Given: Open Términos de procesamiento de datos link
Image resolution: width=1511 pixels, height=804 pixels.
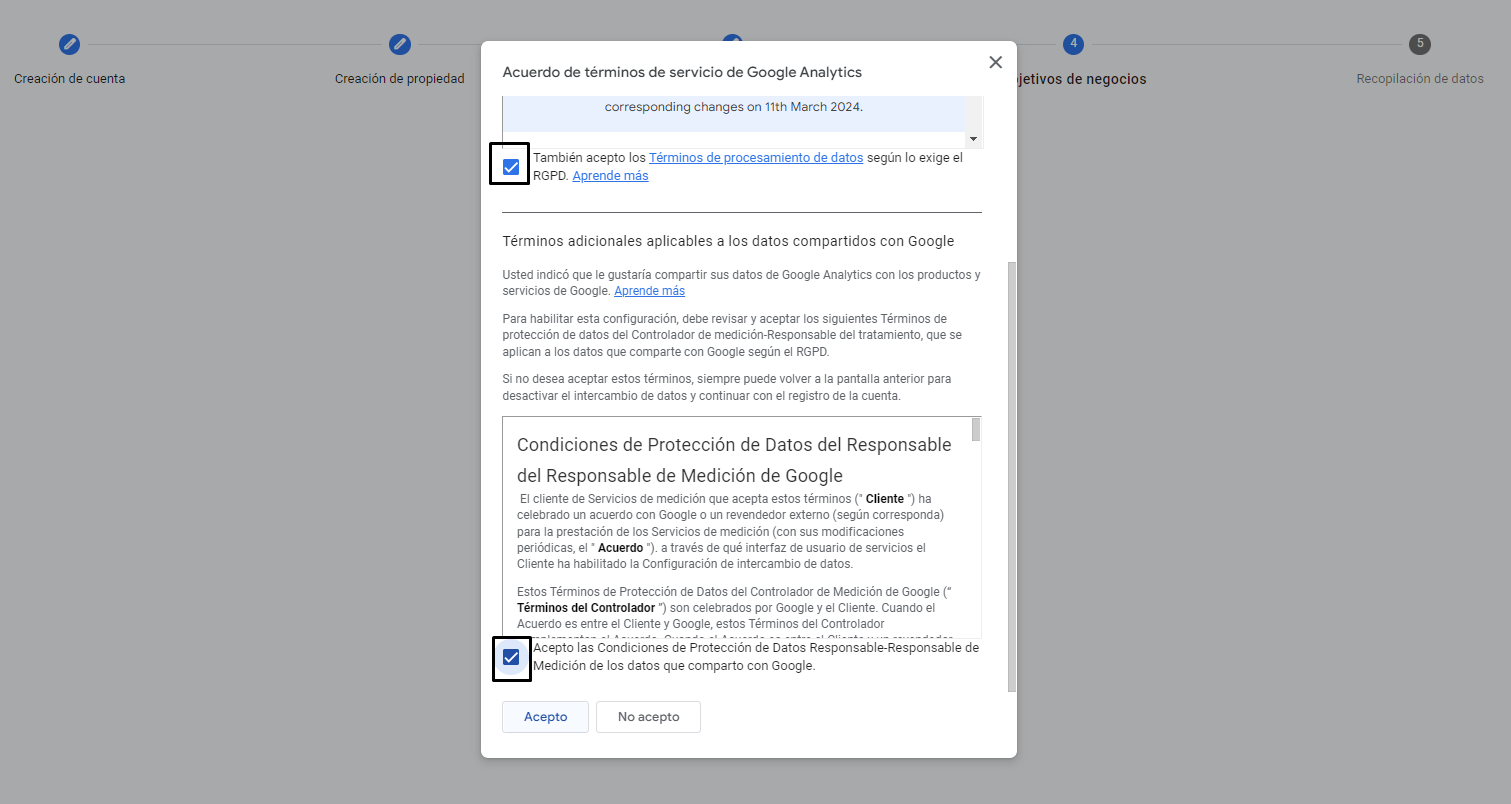Looking at the screenshot, I should point(756,158).
